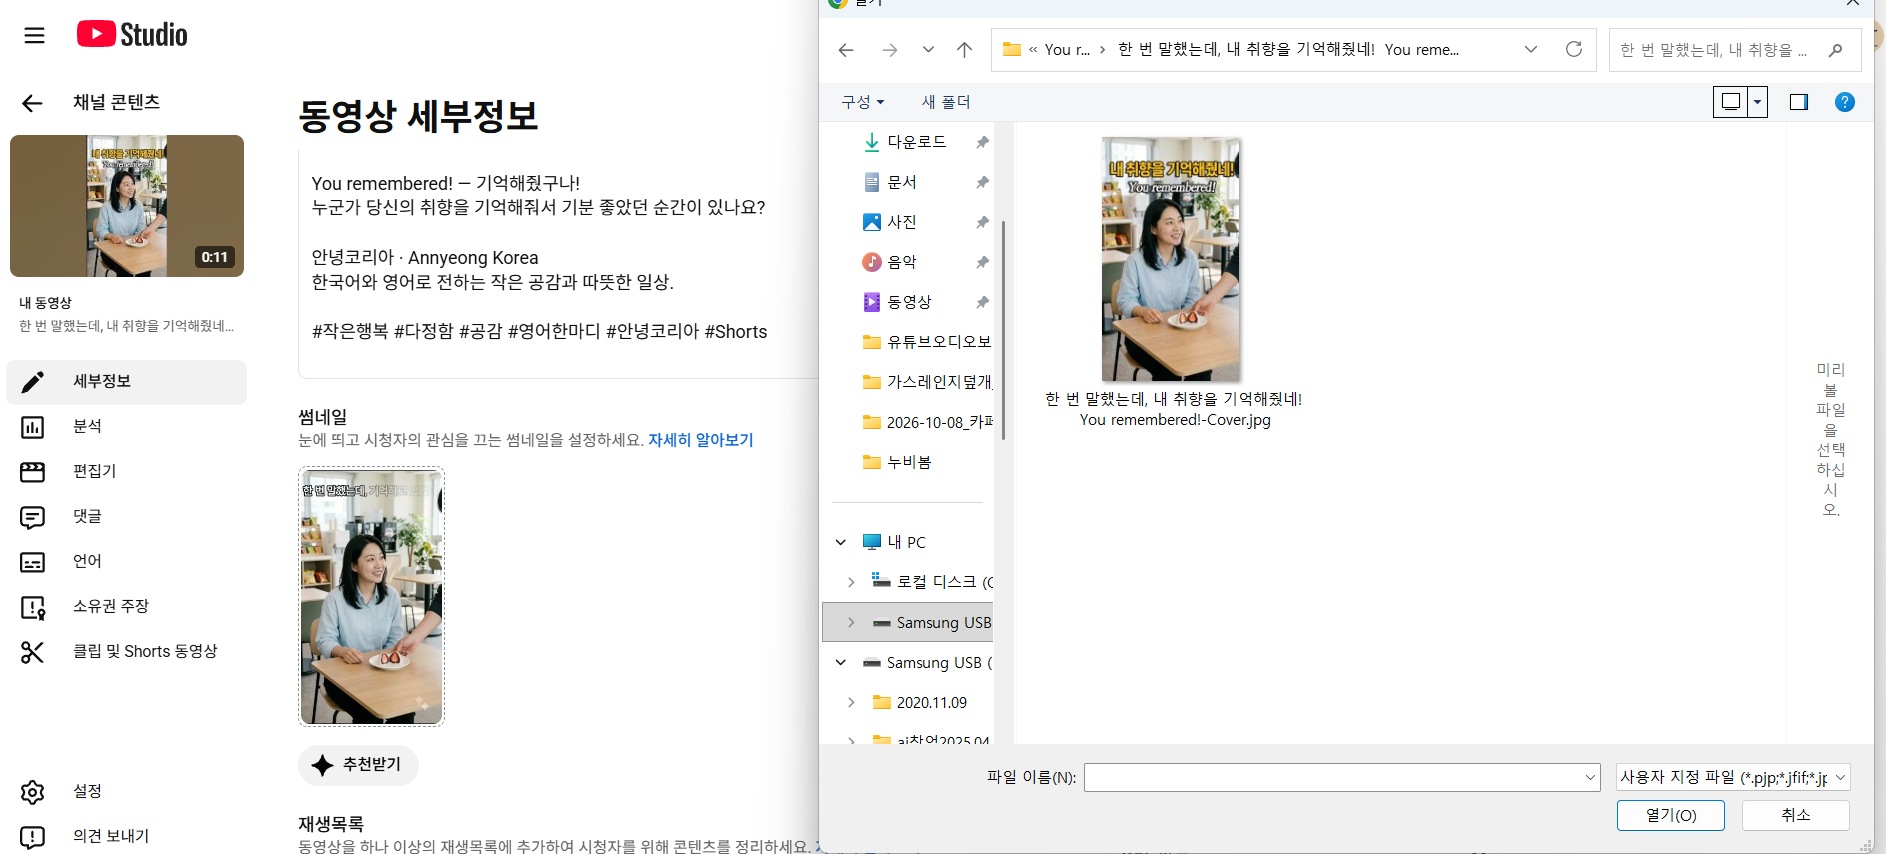This screenshot has height=854, width=1886.
Task: Open the Language (언어) subtitles icon
Action: [32, 562]
